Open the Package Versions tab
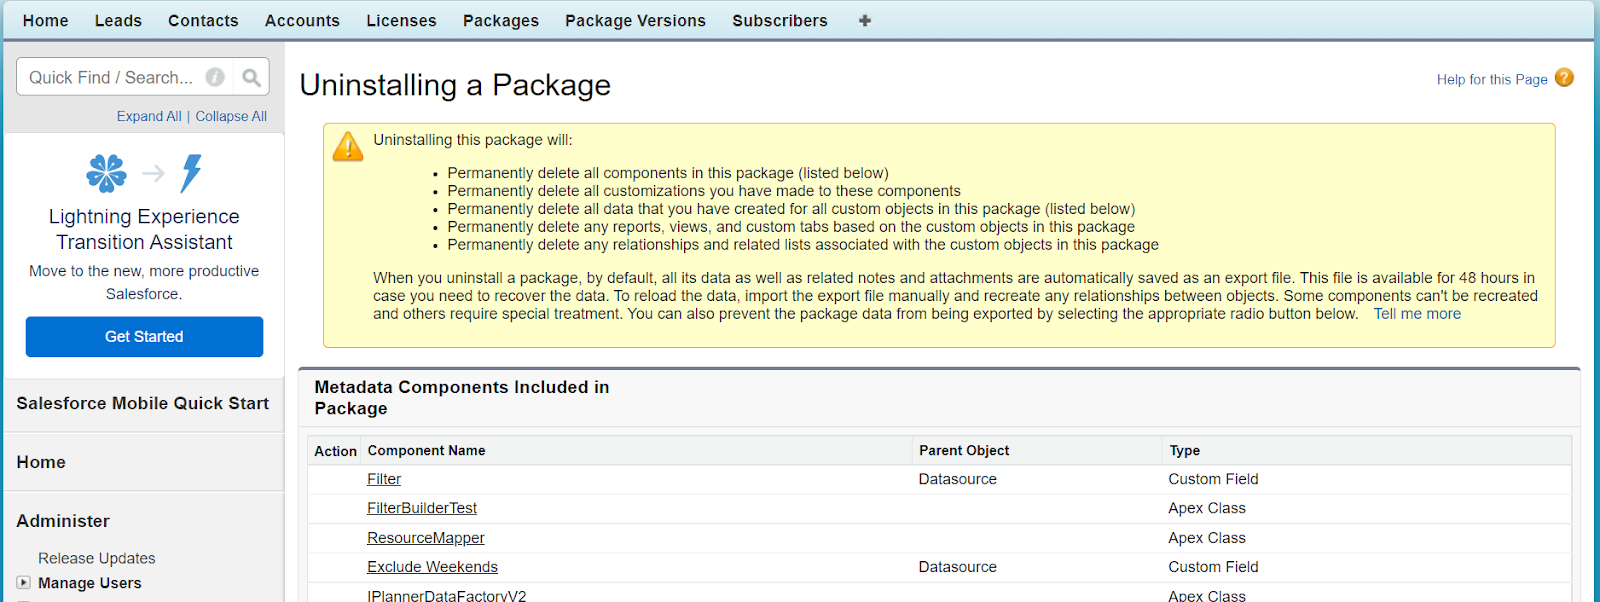The width and height of the screenshot is (1600, 602). click(x=635, y=20)
